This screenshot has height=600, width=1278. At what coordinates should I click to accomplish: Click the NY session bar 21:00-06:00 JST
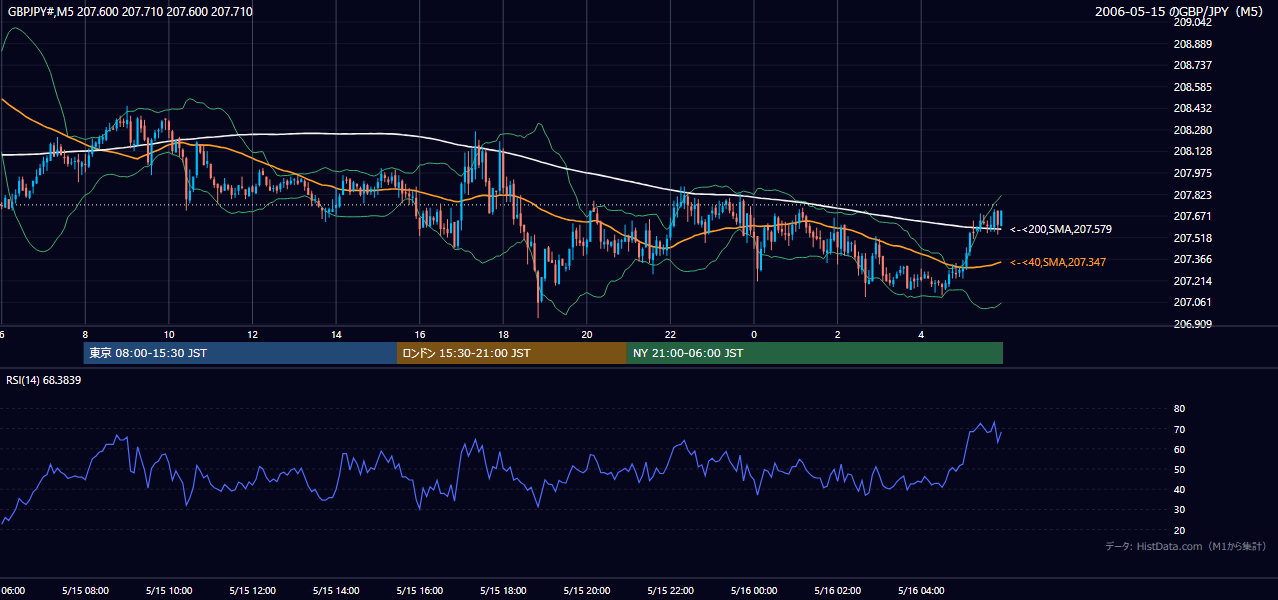click(815, 353)
